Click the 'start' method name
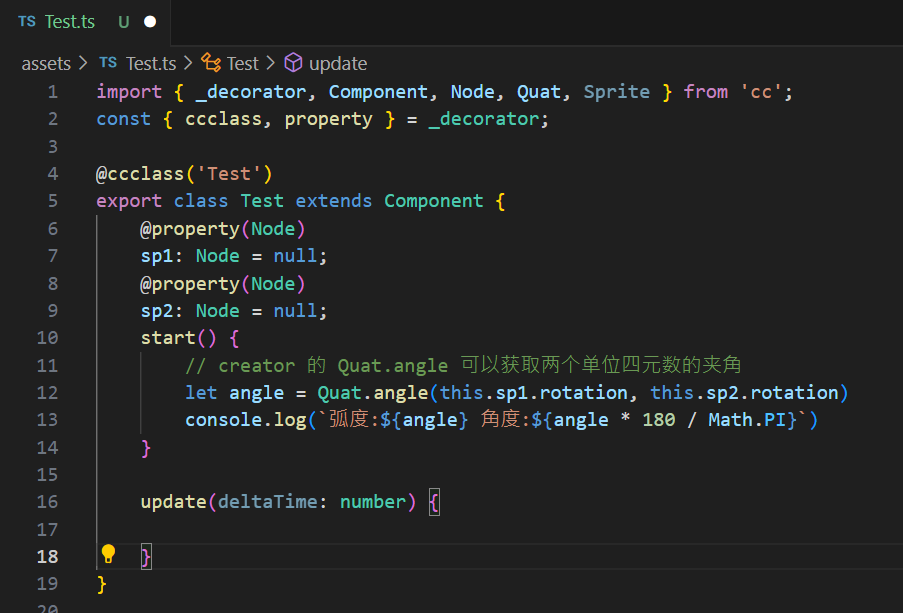 pos(168,338)
